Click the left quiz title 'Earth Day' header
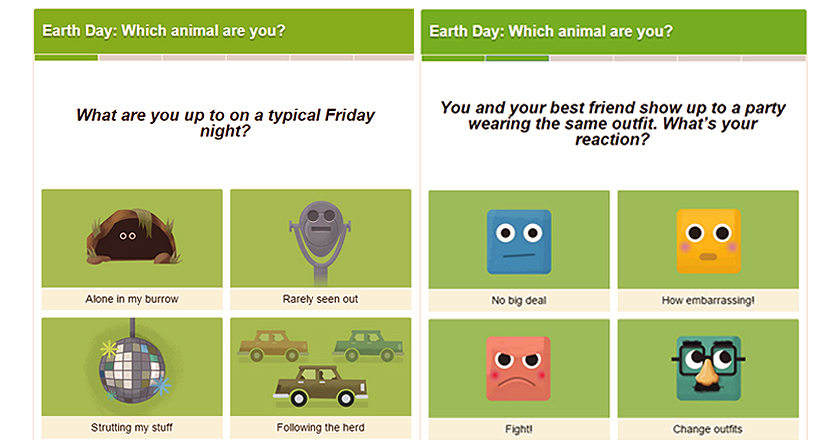 (x=164, y=31)
